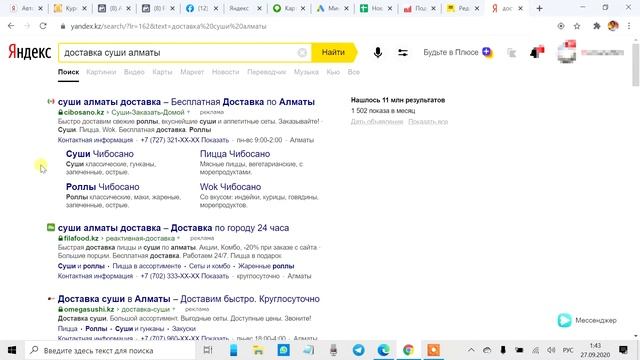
Task: Open Chrome from taskbar
Action: (408, 350)
